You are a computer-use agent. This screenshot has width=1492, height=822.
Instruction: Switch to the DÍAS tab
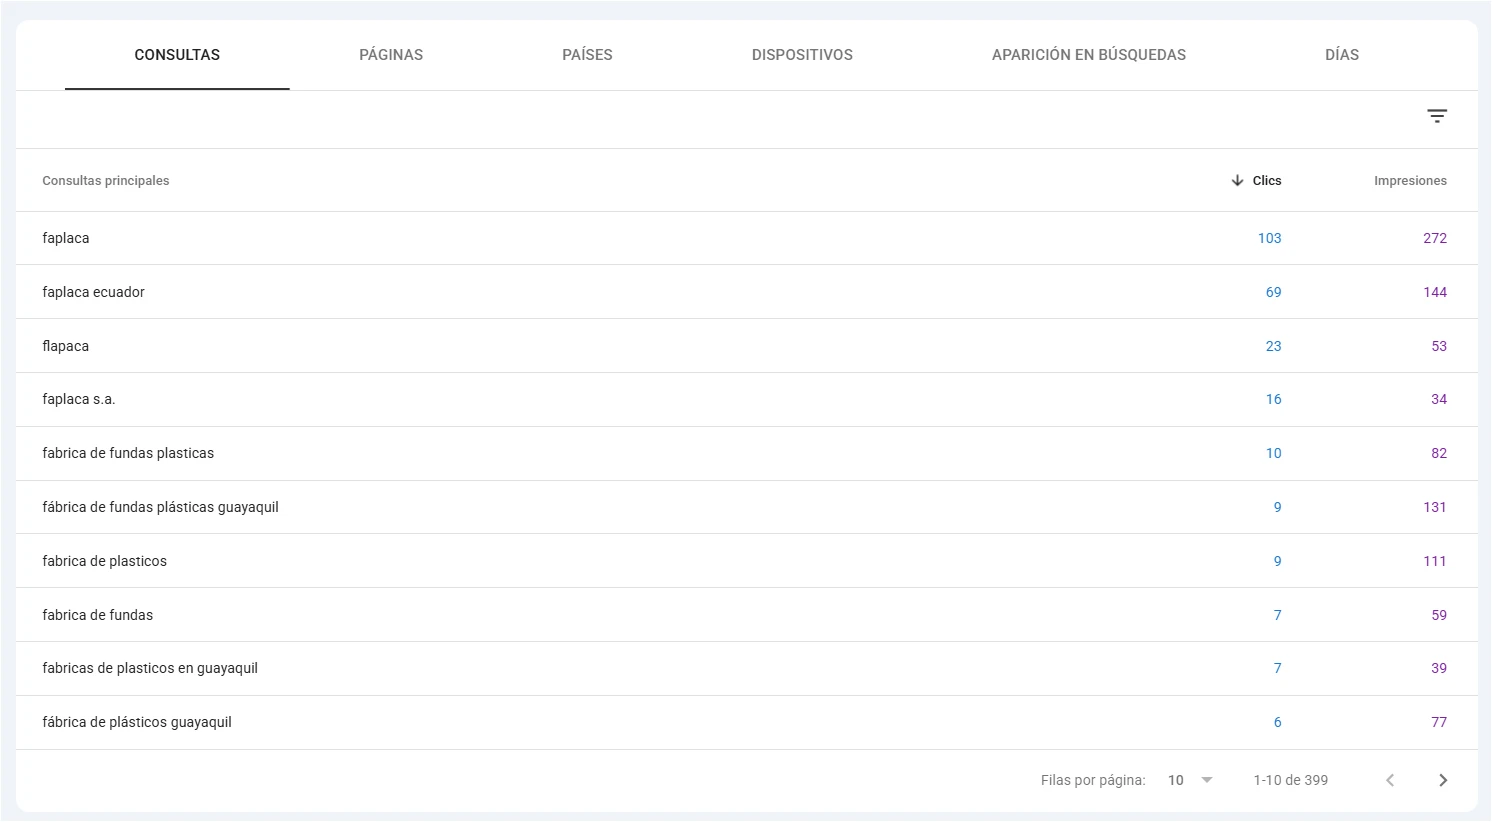pos(1342,55)
